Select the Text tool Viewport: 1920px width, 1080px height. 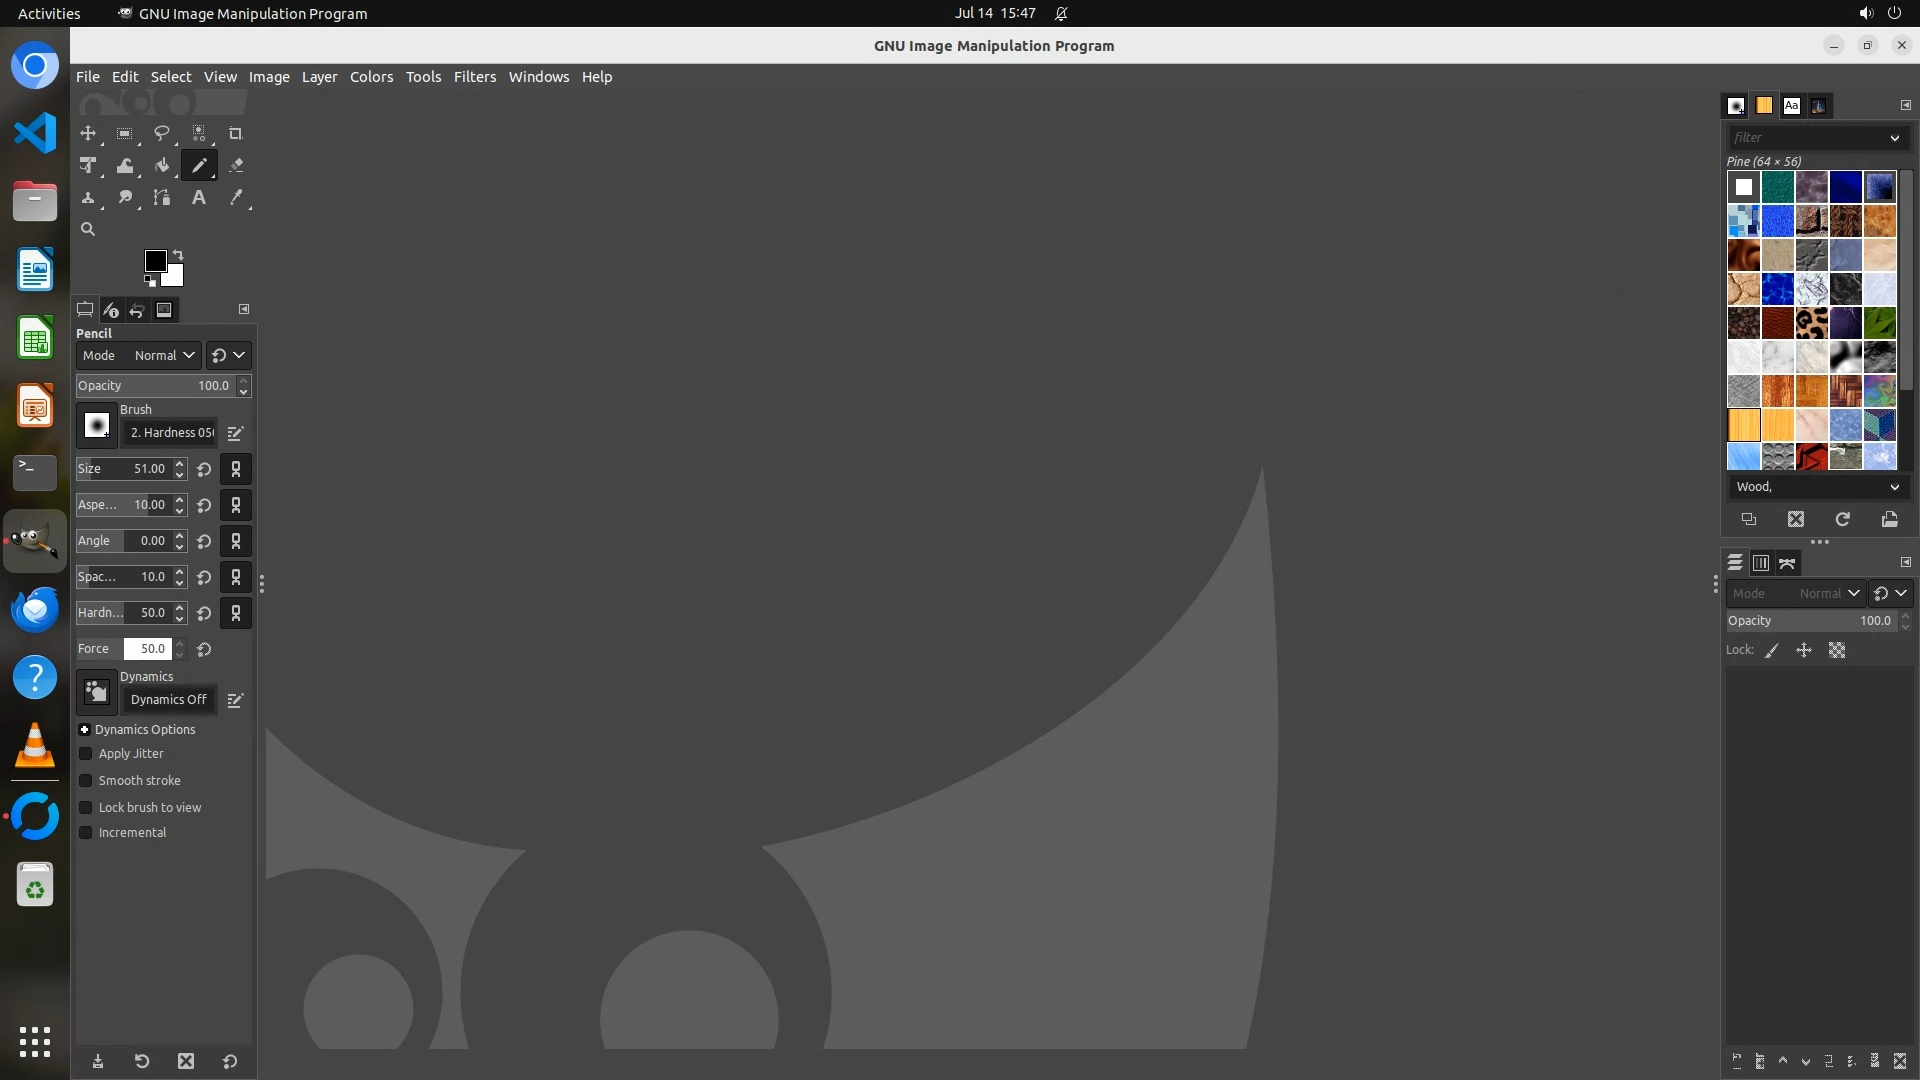(199, 198)
